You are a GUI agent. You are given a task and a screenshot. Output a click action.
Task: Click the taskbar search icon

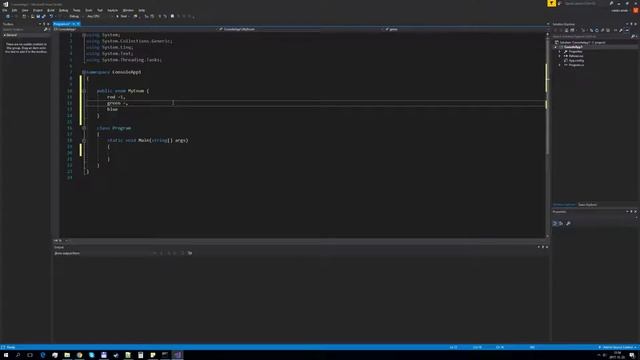coord(18,355)
